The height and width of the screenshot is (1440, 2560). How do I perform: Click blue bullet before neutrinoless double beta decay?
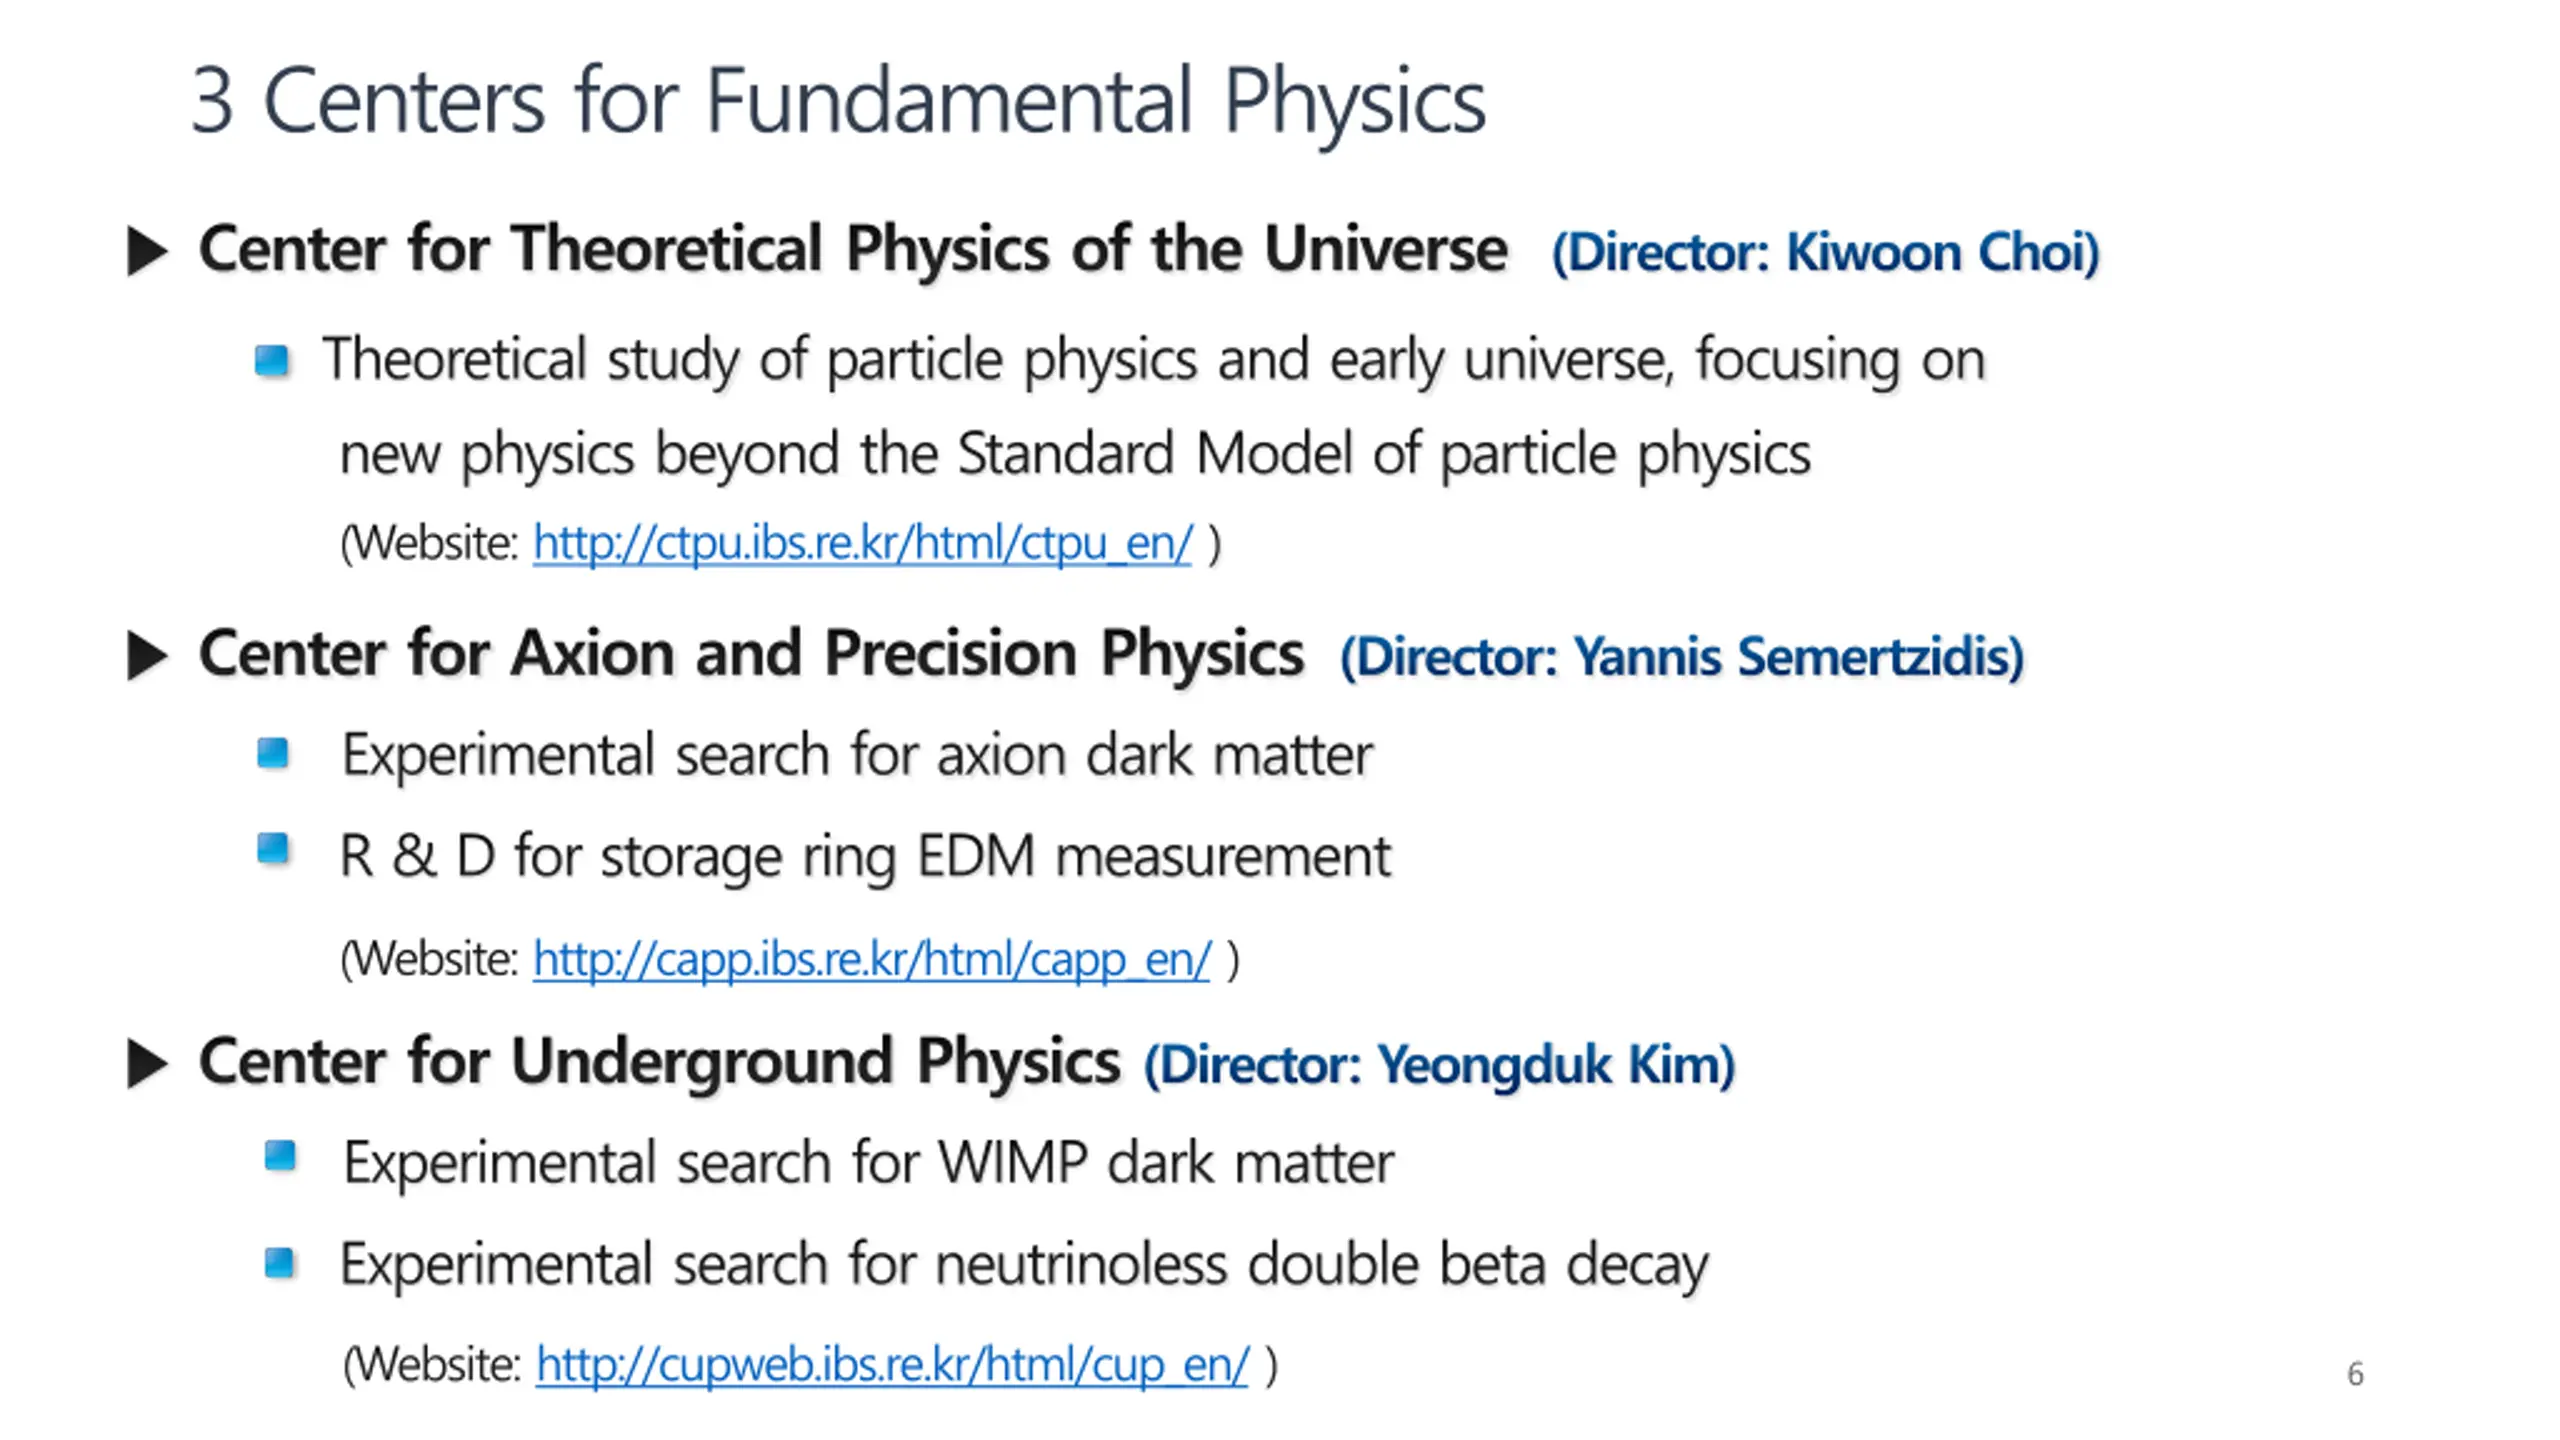[x=280, y=1263]
